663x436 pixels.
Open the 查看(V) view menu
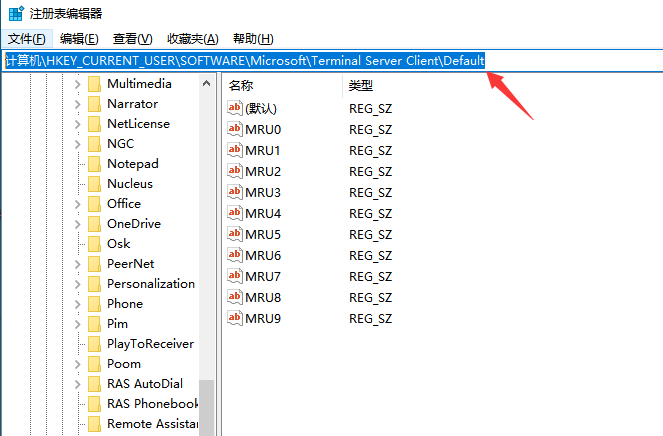(132, 39)
